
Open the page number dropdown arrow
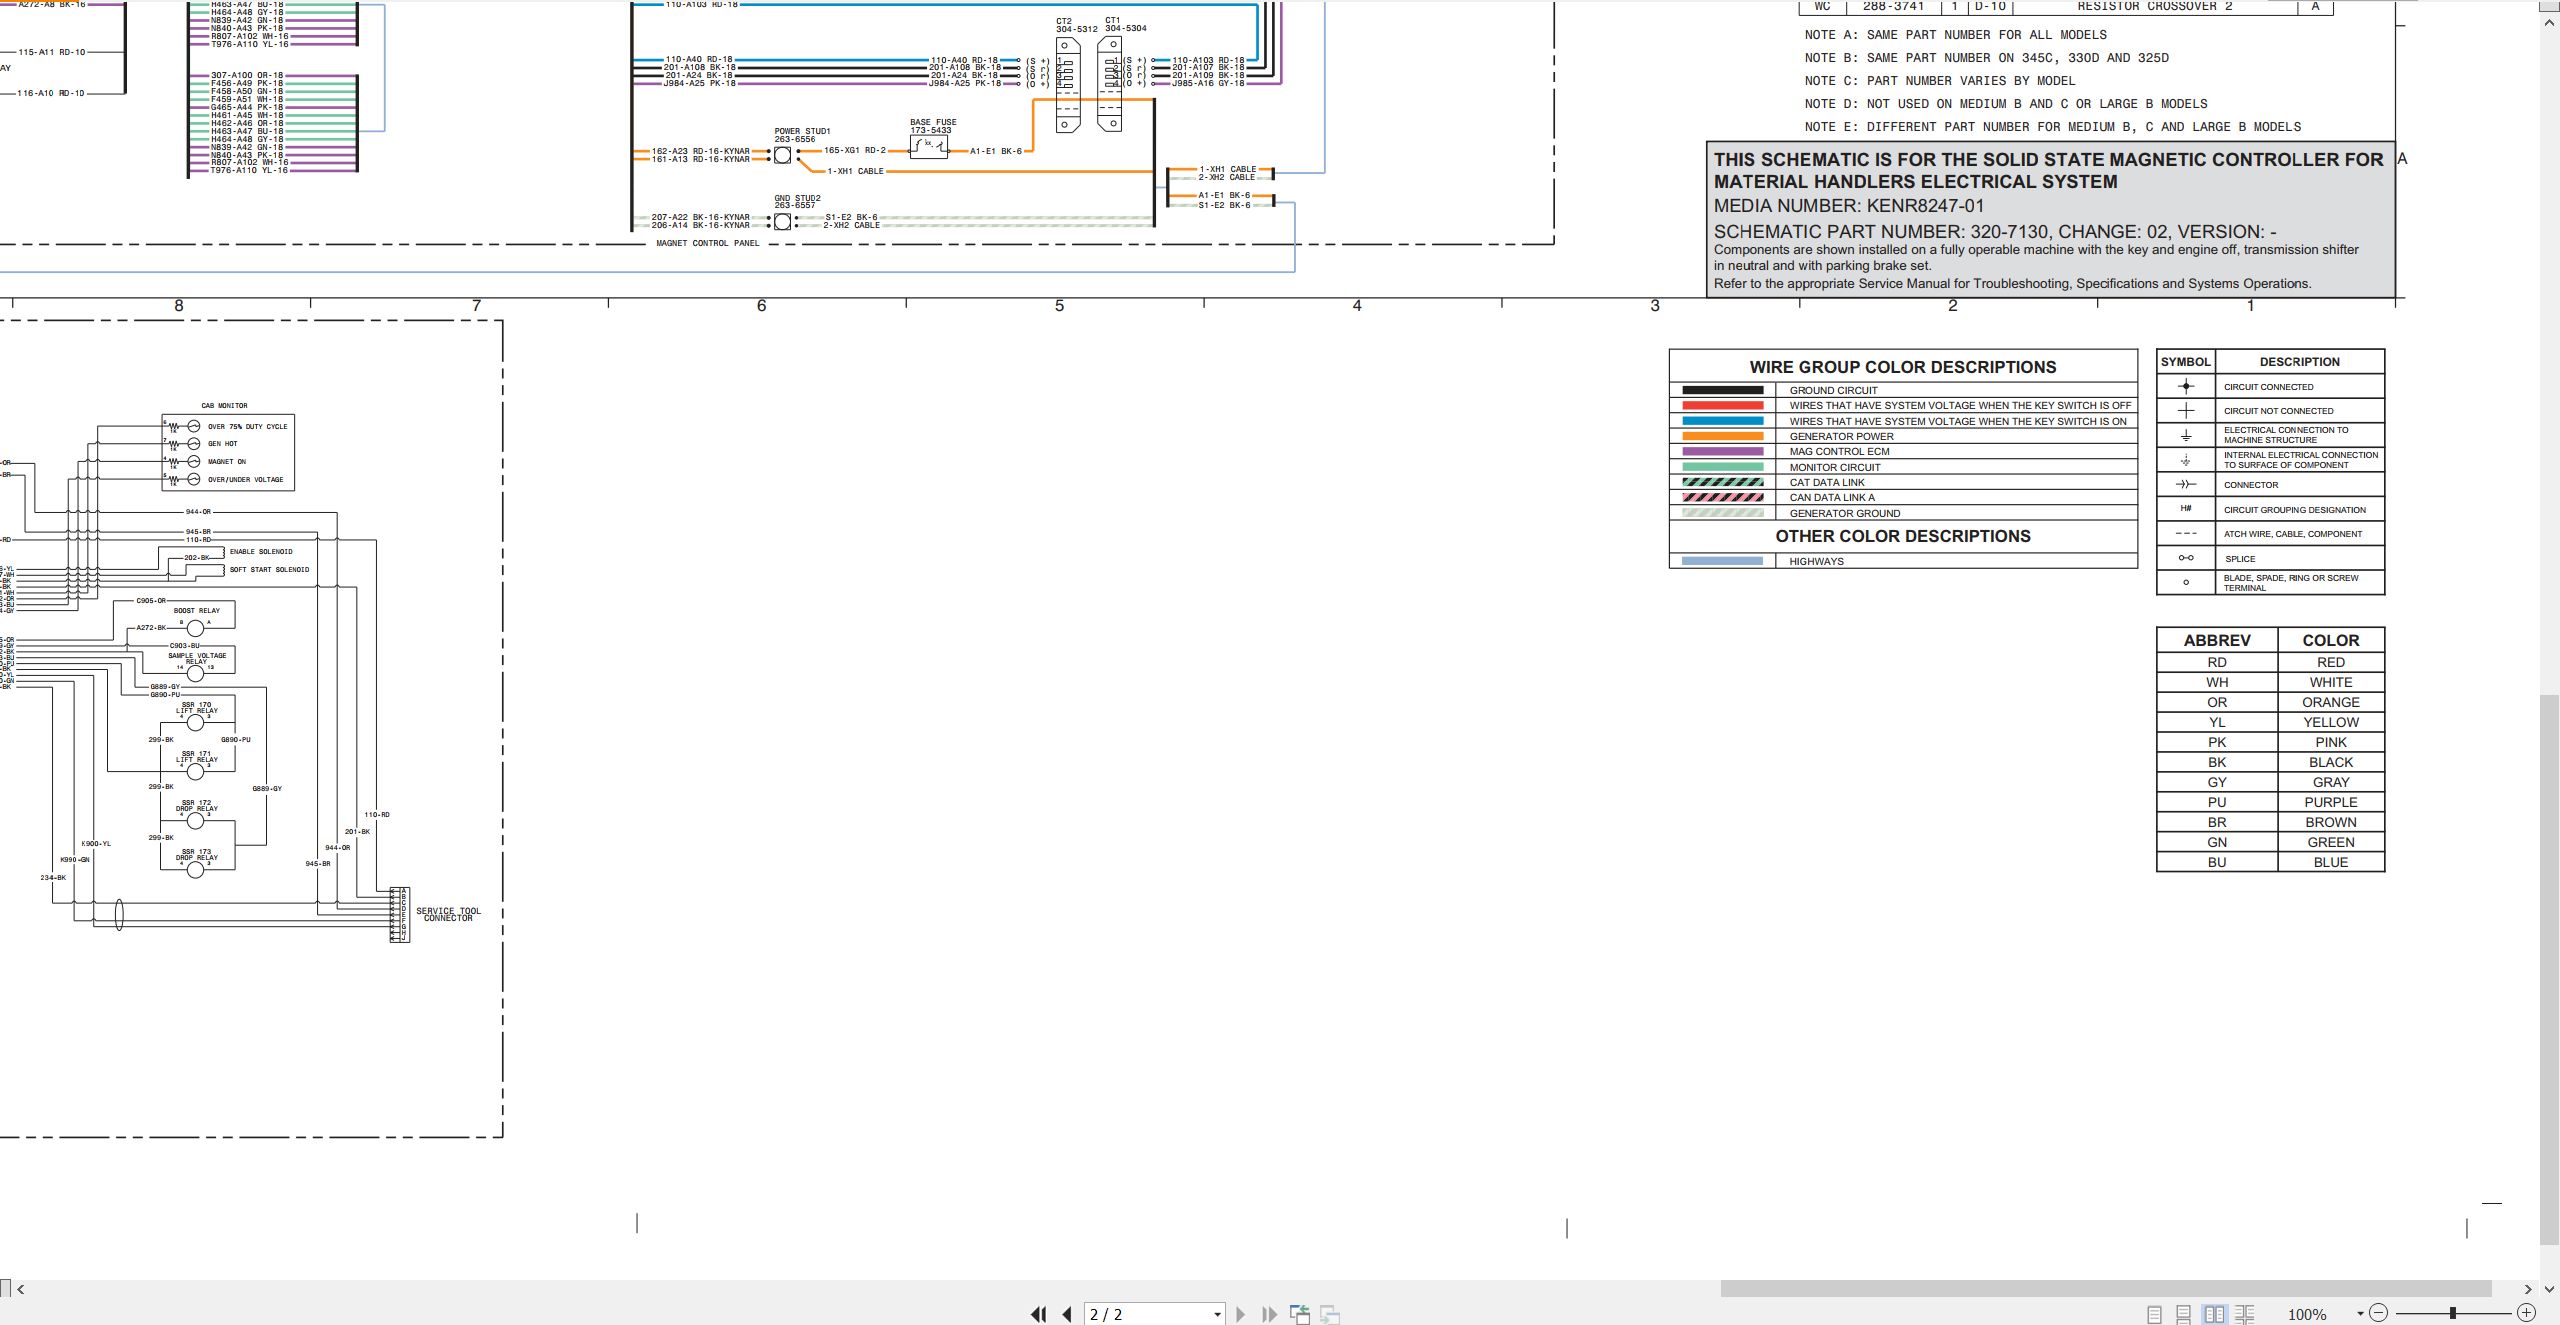click(x=1217, y=1314)
